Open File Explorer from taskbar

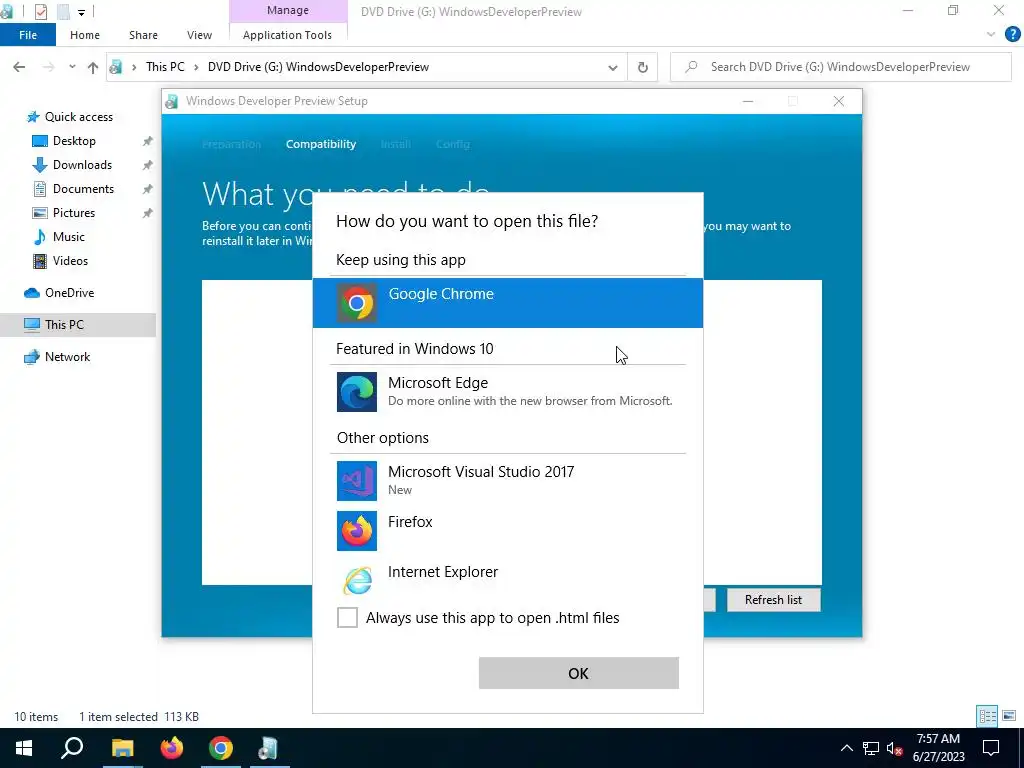122,748
